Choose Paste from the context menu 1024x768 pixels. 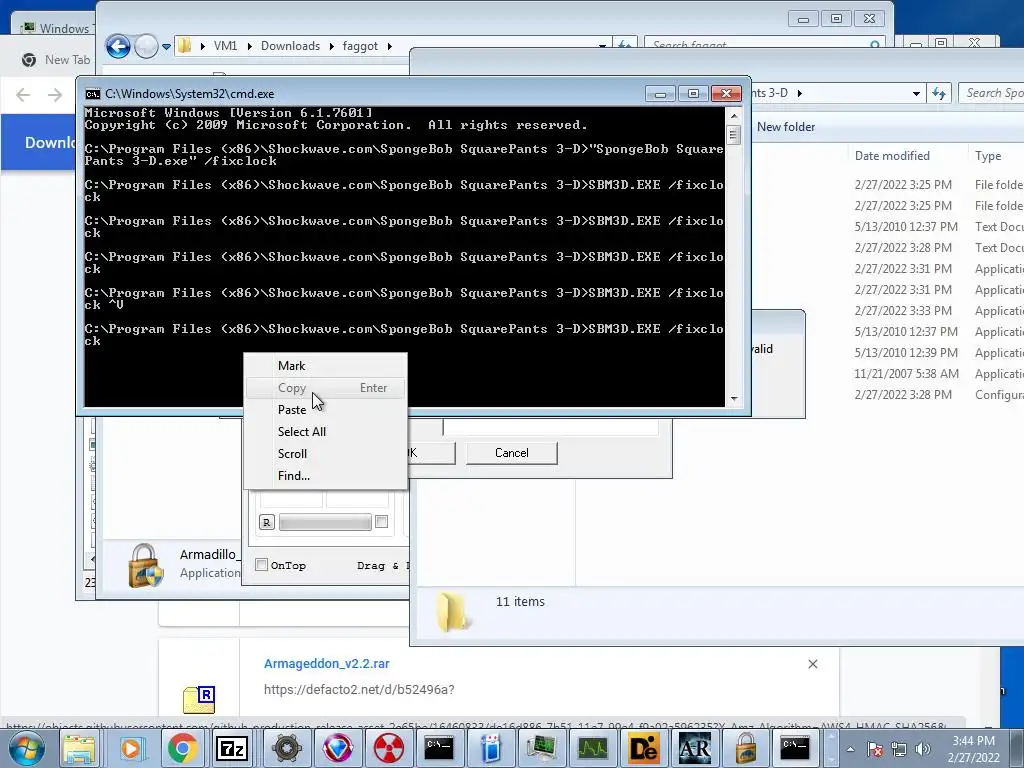click(x=326, y=409)
